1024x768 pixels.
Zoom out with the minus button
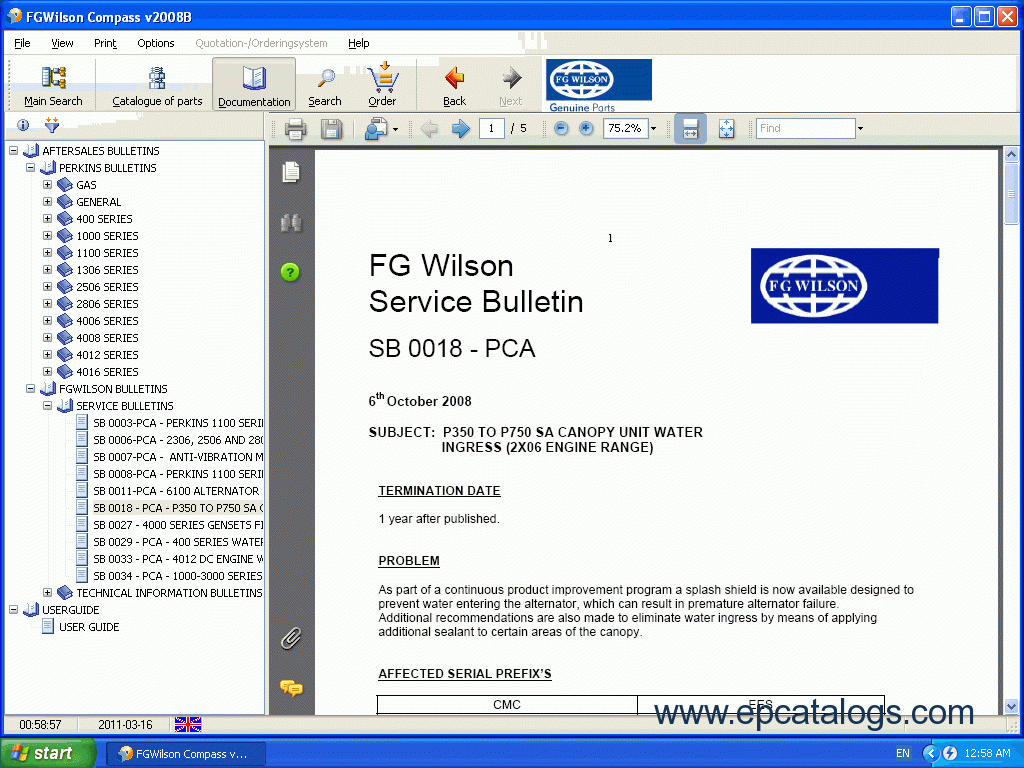click(x=560, y=129)
